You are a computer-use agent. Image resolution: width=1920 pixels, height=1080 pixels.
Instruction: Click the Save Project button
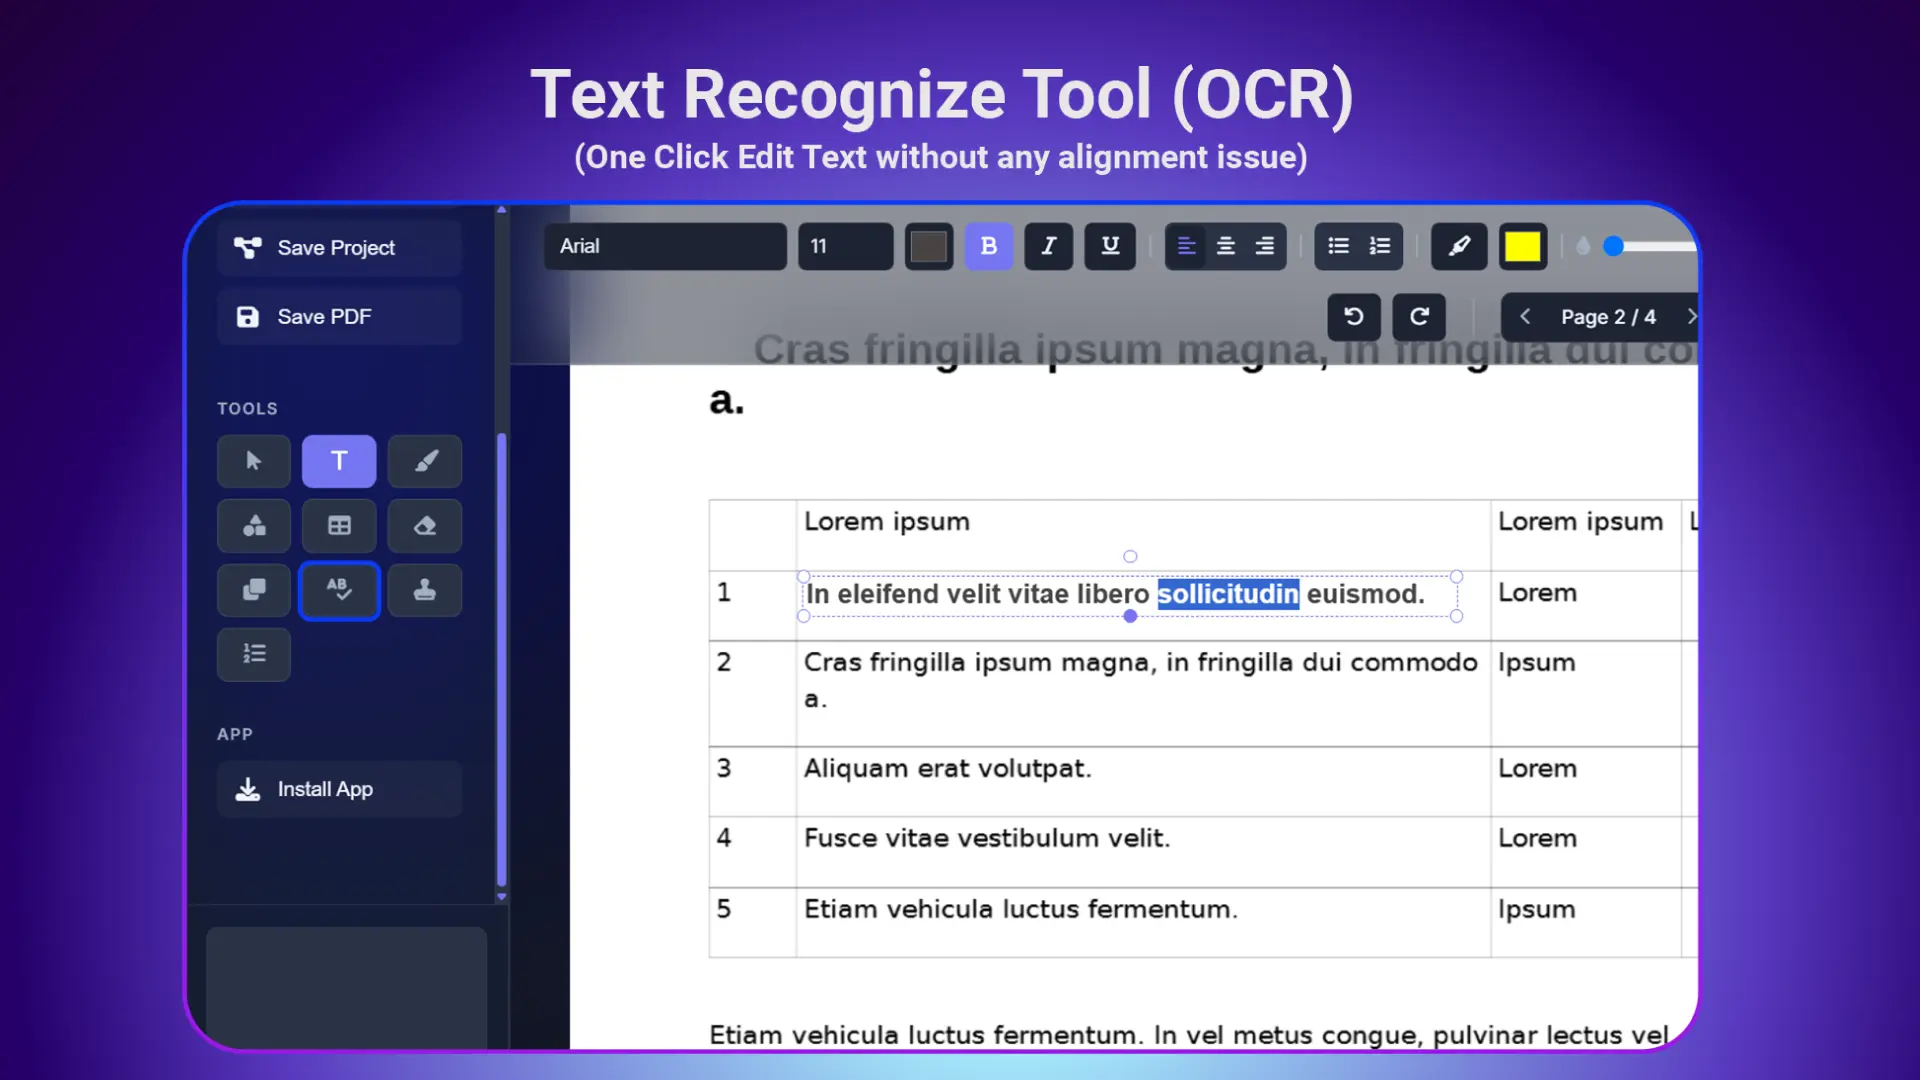tap(338, 247)
